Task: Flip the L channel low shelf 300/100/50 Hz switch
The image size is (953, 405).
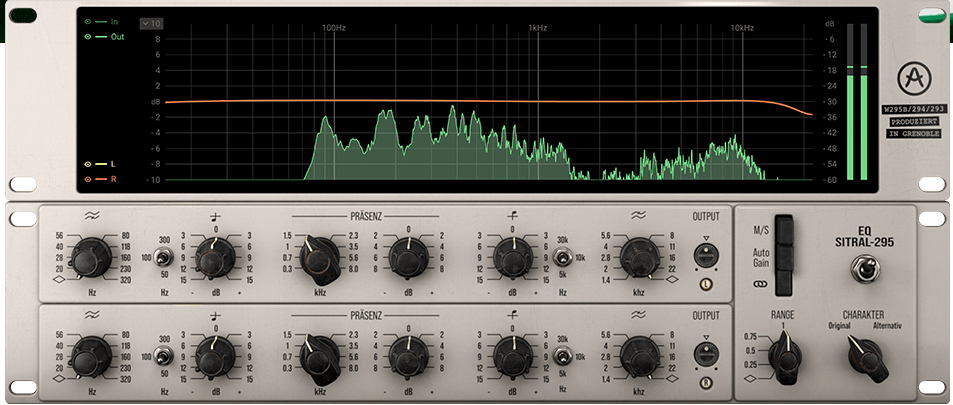Action: [x=162, y=258]
